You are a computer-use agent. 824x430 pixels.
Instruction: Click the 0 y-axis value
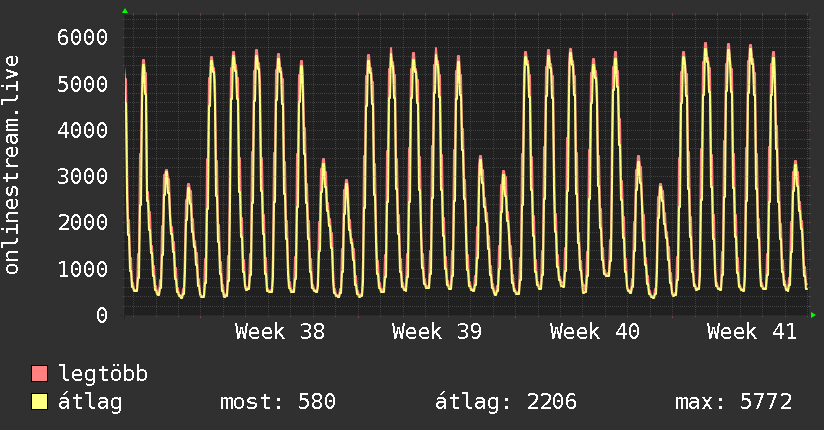coord(102,315)
